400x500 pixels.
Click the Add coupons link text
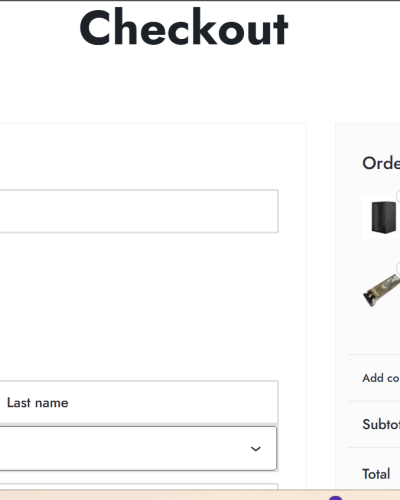click(x=381, y=378)
